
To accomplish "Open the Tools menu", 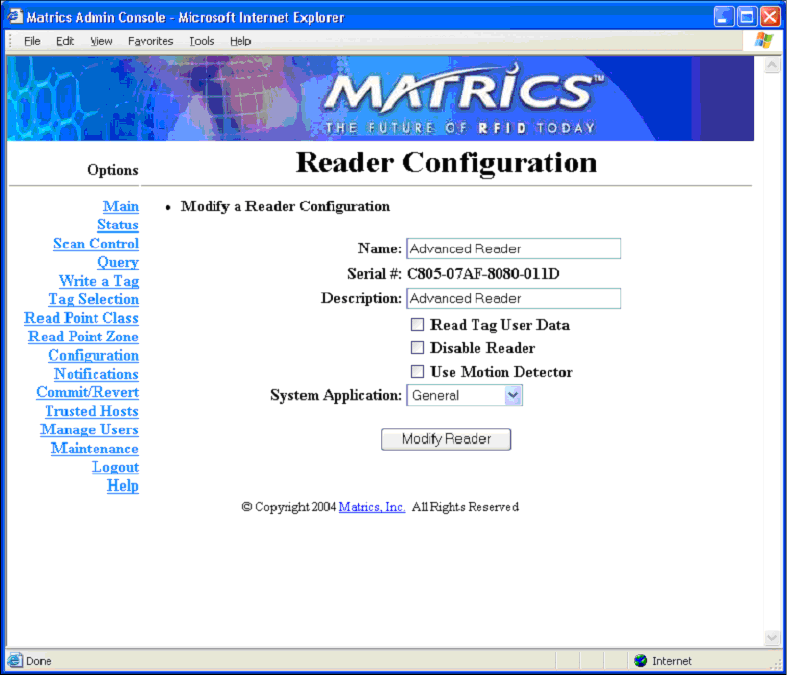I will [x=202, y=41].
